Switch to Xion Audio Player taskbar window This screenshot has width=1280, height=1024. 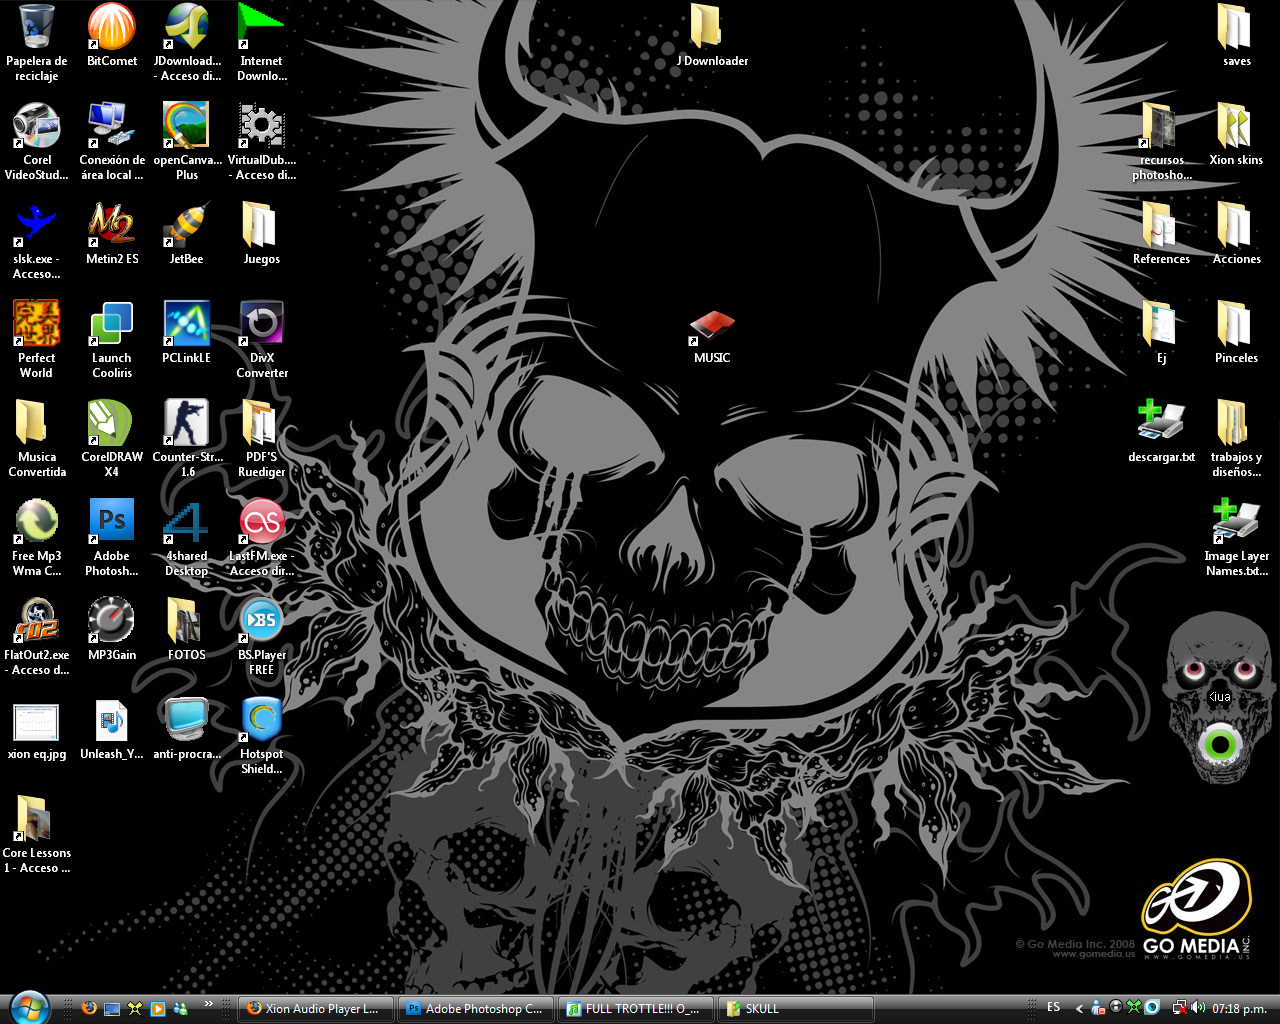[x=316, y=1008]
